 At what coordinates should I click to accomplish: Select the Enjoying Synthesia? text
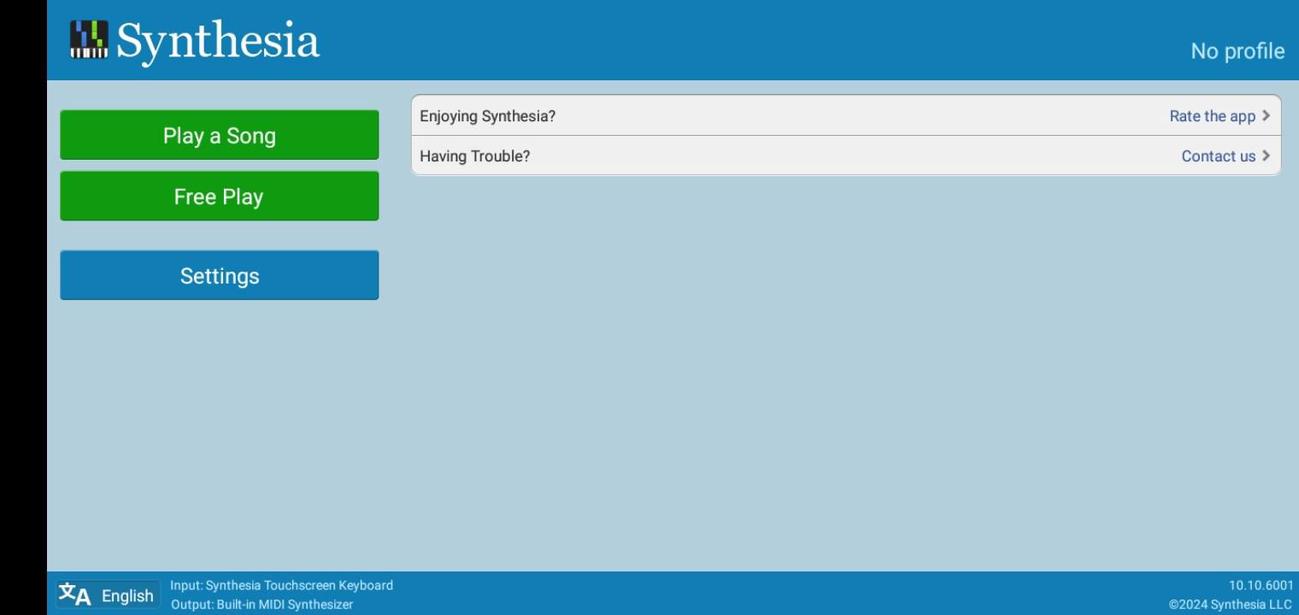(487, 116)
